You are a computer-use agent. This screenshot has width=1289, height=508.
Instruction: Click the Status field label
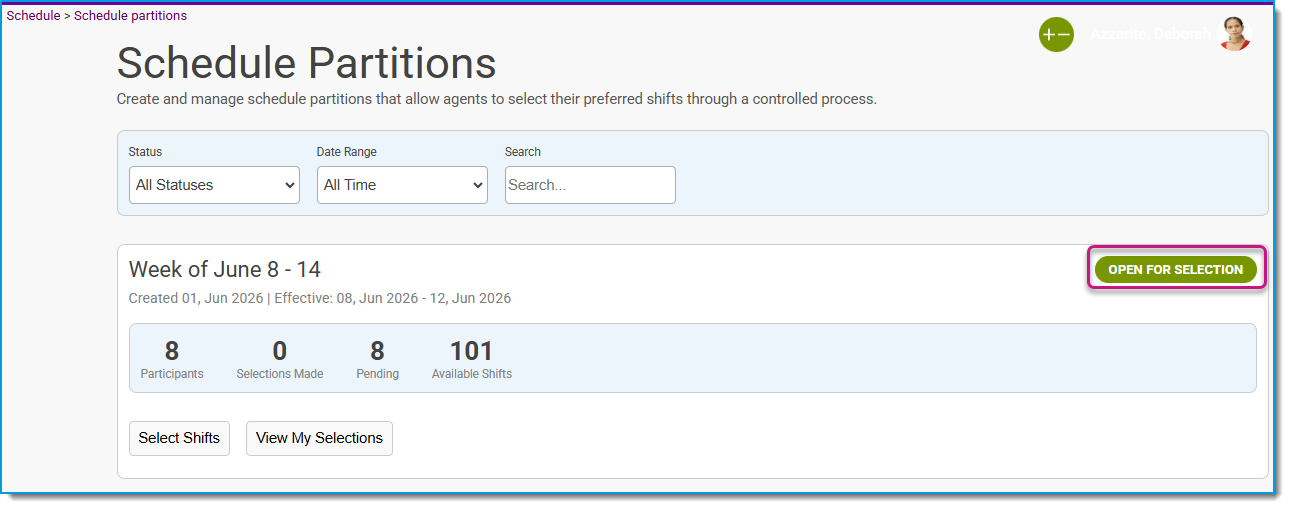145,152
